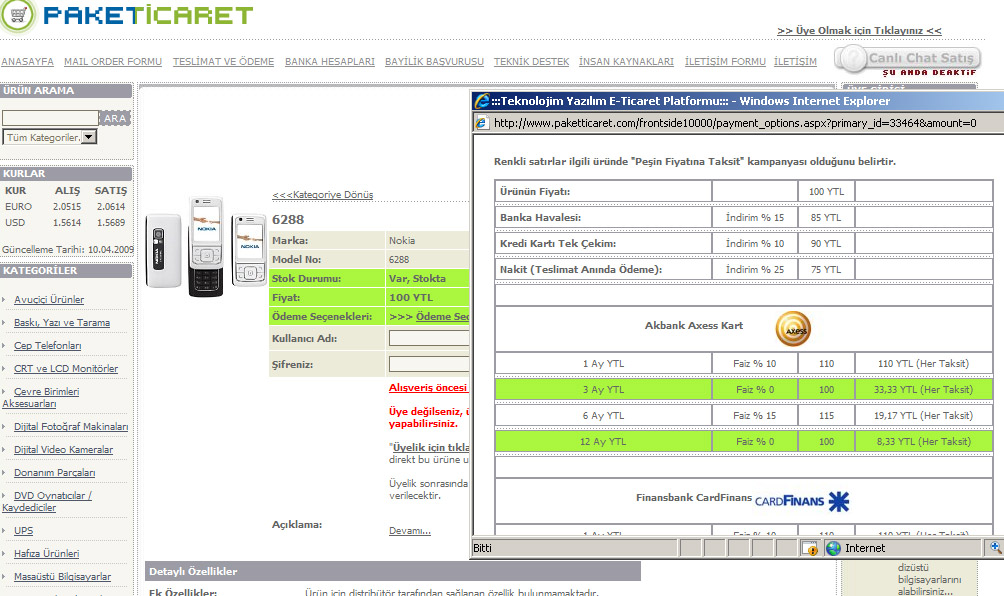The image size is (1004, 596).
Task: Open BANKA HESAPLARI menu item
Action: [x=330, y=61]
